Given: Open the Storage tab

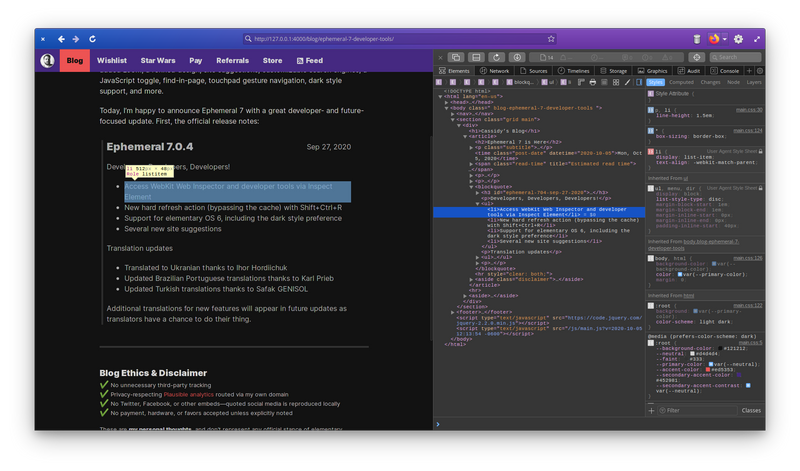Looking at the screenshot, I should point(614,71).
